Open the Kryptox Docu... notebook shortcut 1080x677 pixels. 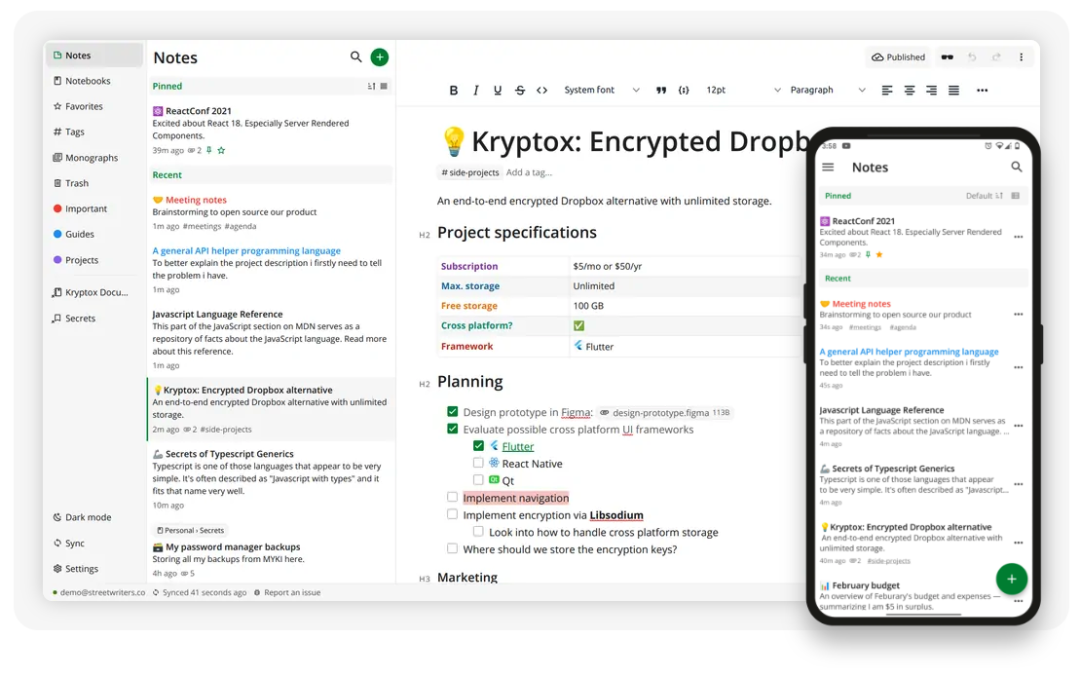94,292
